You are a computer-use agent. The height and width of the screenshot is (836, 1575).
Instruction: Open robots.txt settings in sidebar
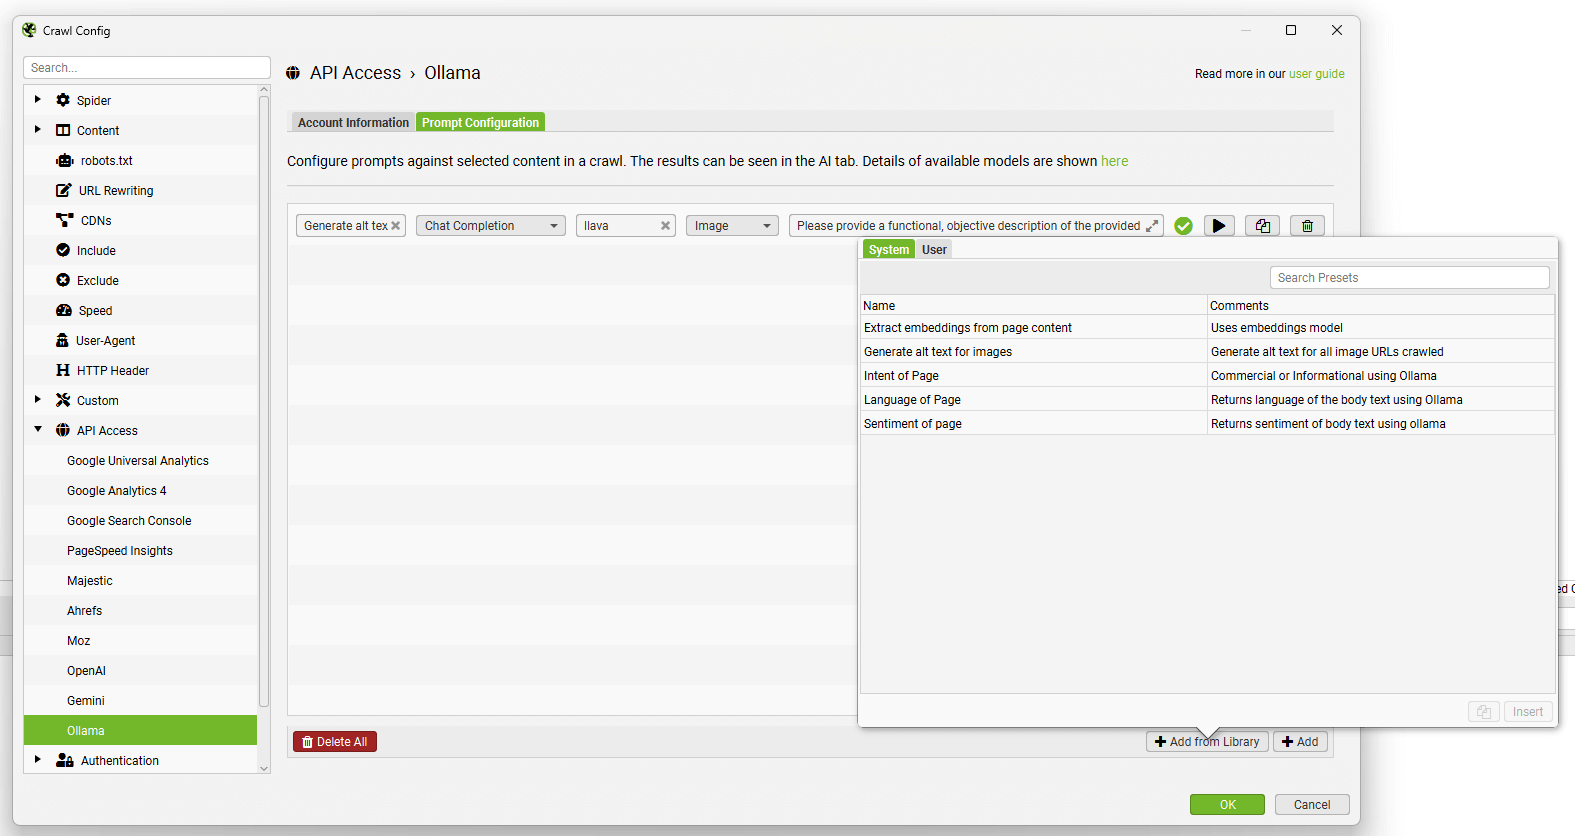click(106, 161)
